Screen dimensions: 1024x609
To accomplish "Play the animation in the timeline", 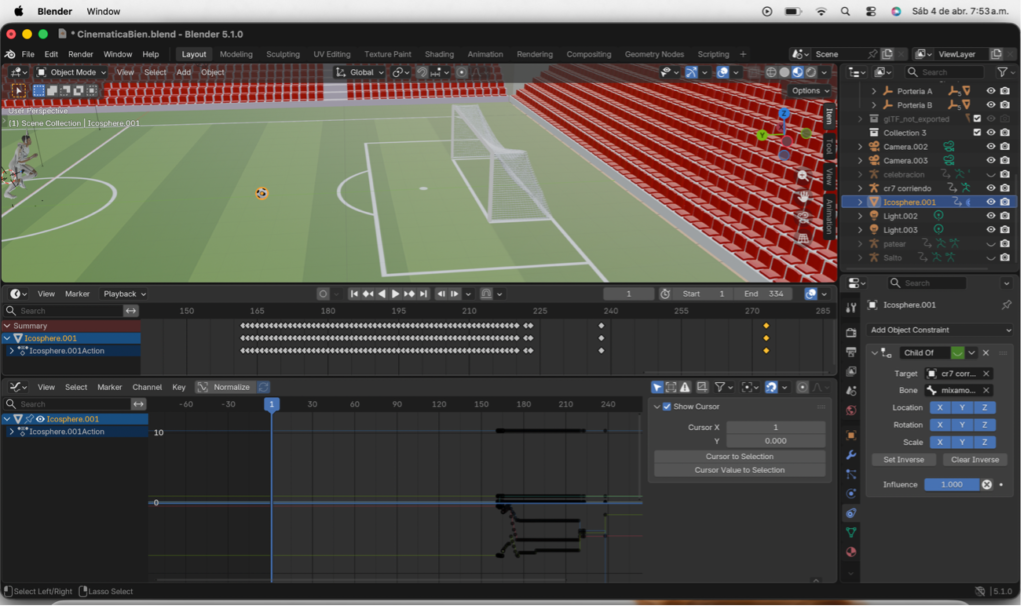I will pos(396,294).
